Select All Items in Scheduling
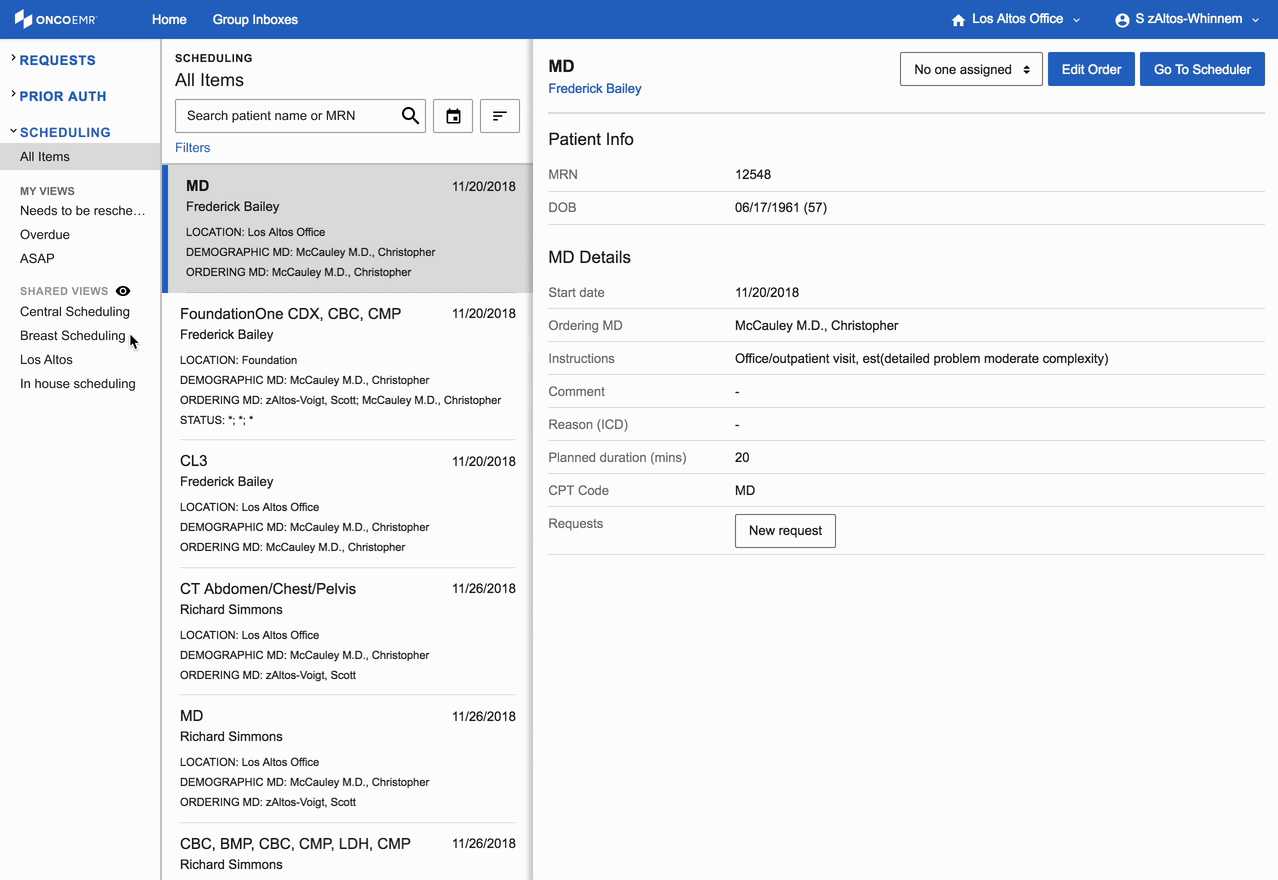Viewport: 1278px width, 880px height. [80, 156]
